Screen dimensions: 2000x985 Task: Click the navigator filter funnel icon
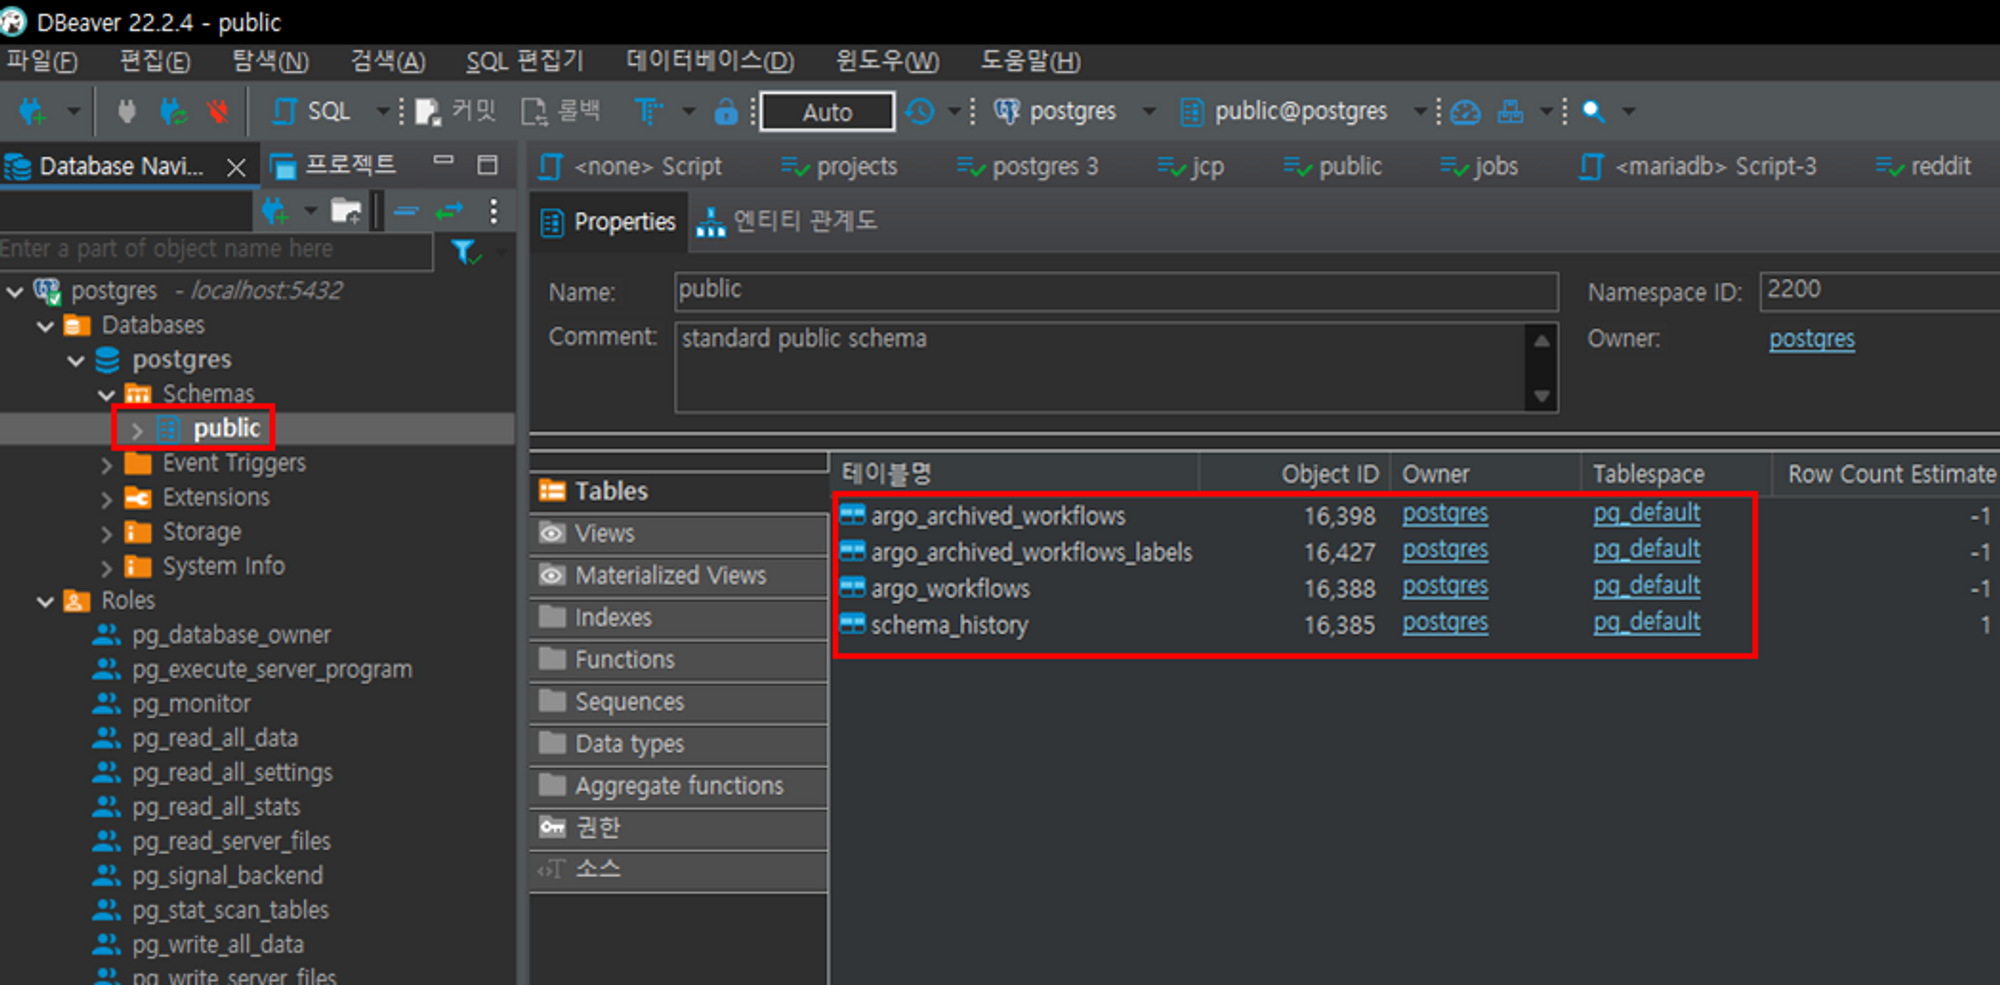click(x=465, y=251)
